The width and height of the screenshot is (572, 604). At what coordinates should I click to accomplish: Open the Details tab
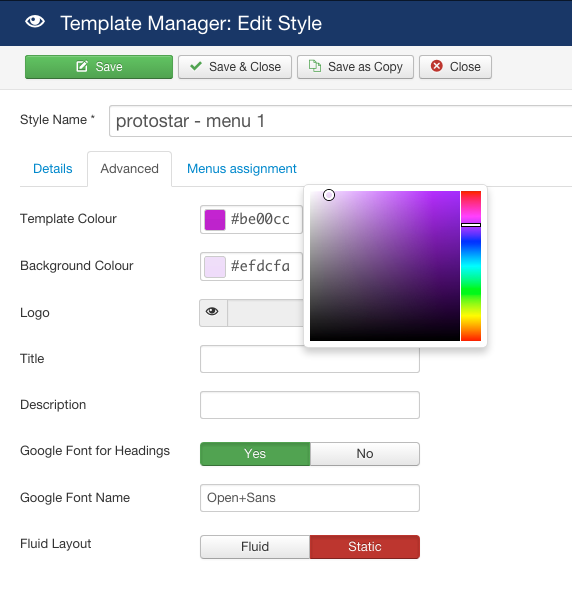(53, 169)
